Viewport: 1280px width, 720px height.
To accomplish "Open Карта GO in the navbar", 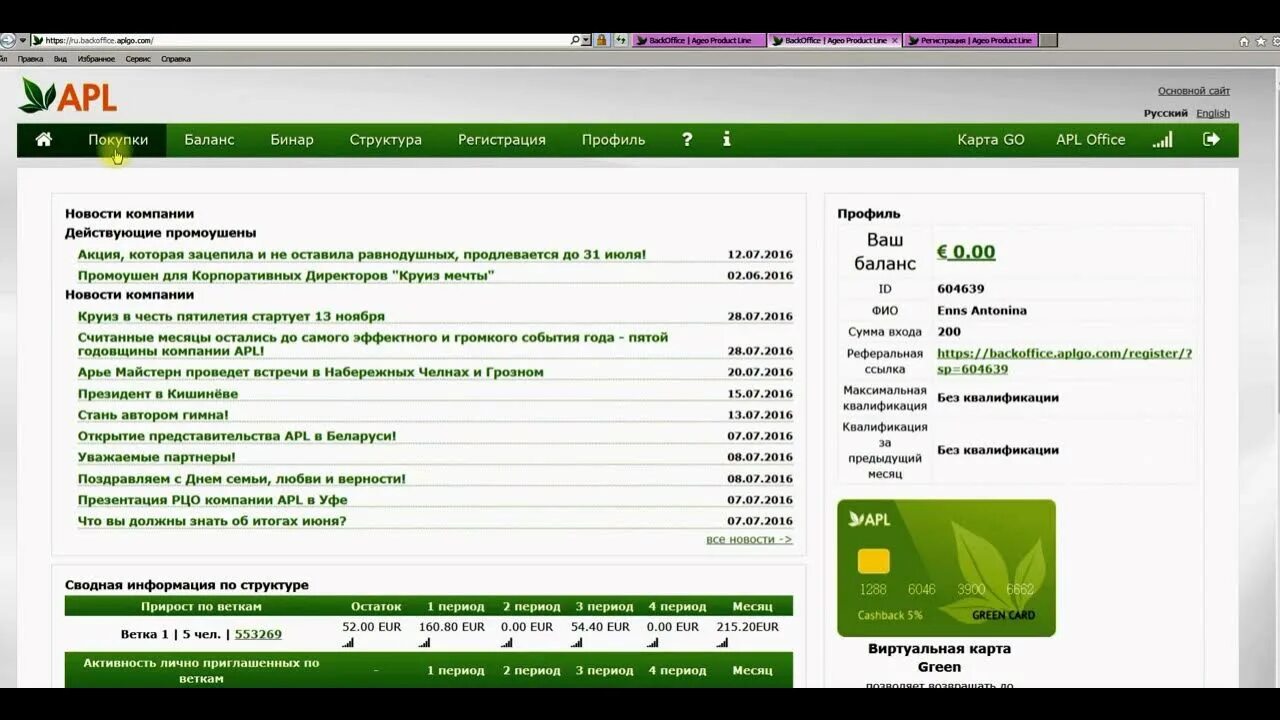I will tap(991, 140).
